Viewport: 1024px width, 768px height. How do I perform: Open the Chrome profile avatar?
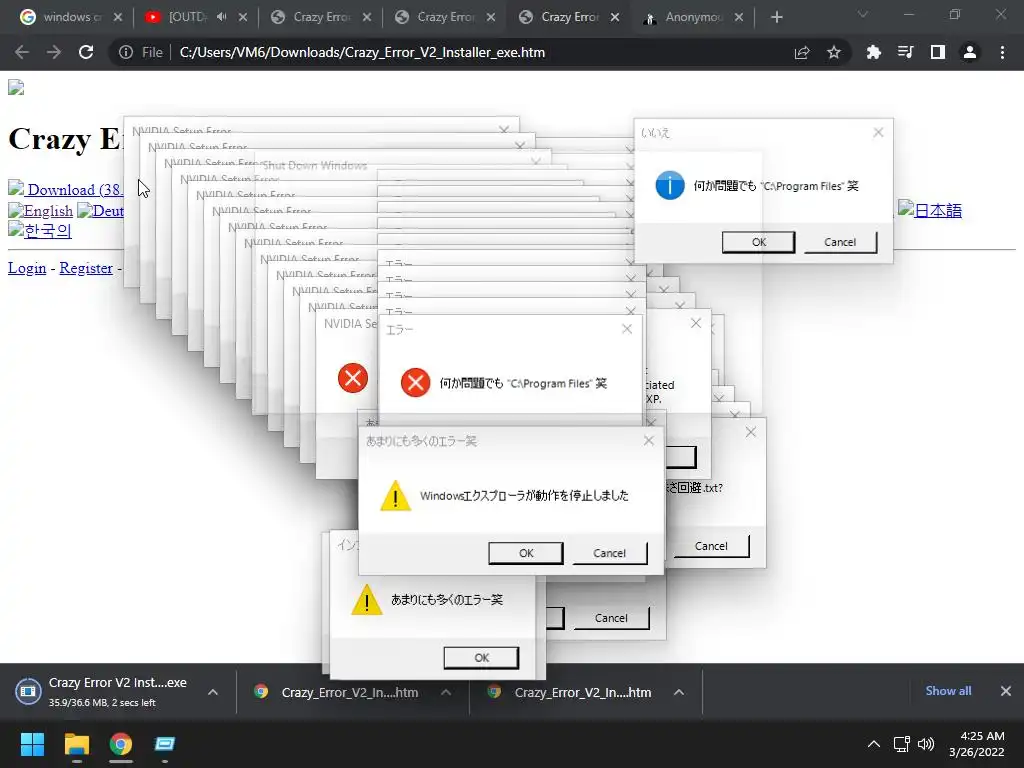click(x=970, y=52)
